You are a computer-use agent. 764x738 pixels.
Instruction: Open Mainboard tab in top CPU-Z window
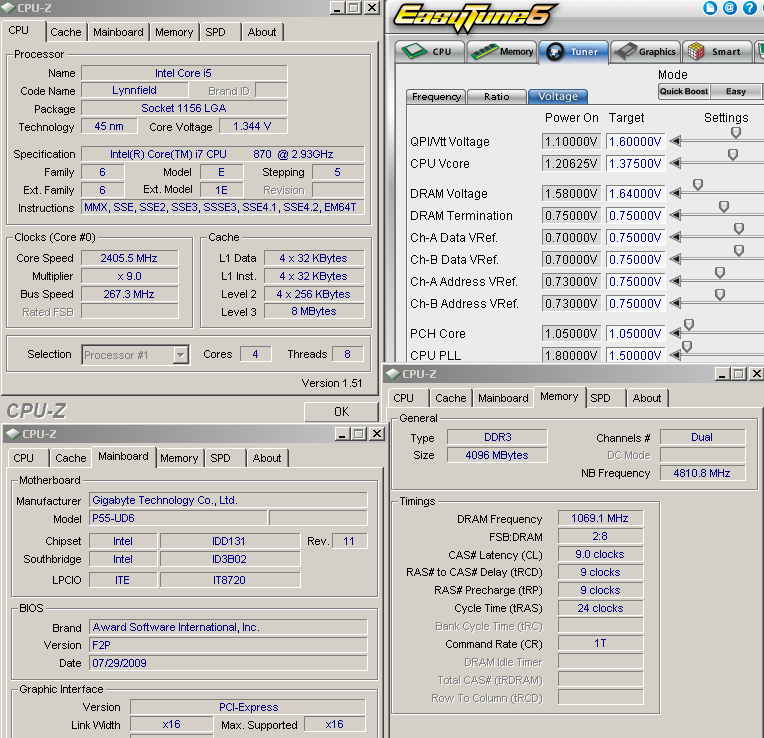pyautogui.click(x=118, y=32)
